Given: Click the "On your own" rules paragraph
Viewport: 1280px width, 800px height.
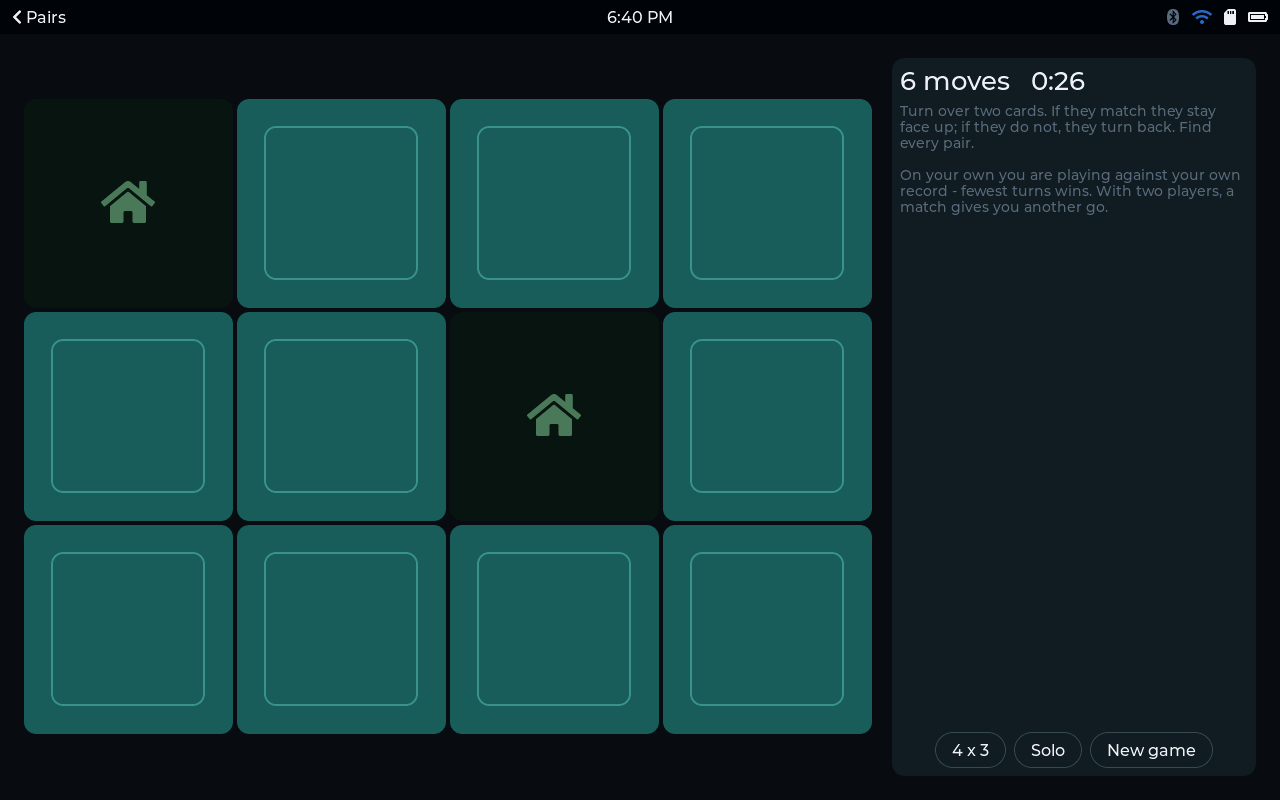Looking at the screenshot, I should pyautogui.click(x=1070, y=191).
